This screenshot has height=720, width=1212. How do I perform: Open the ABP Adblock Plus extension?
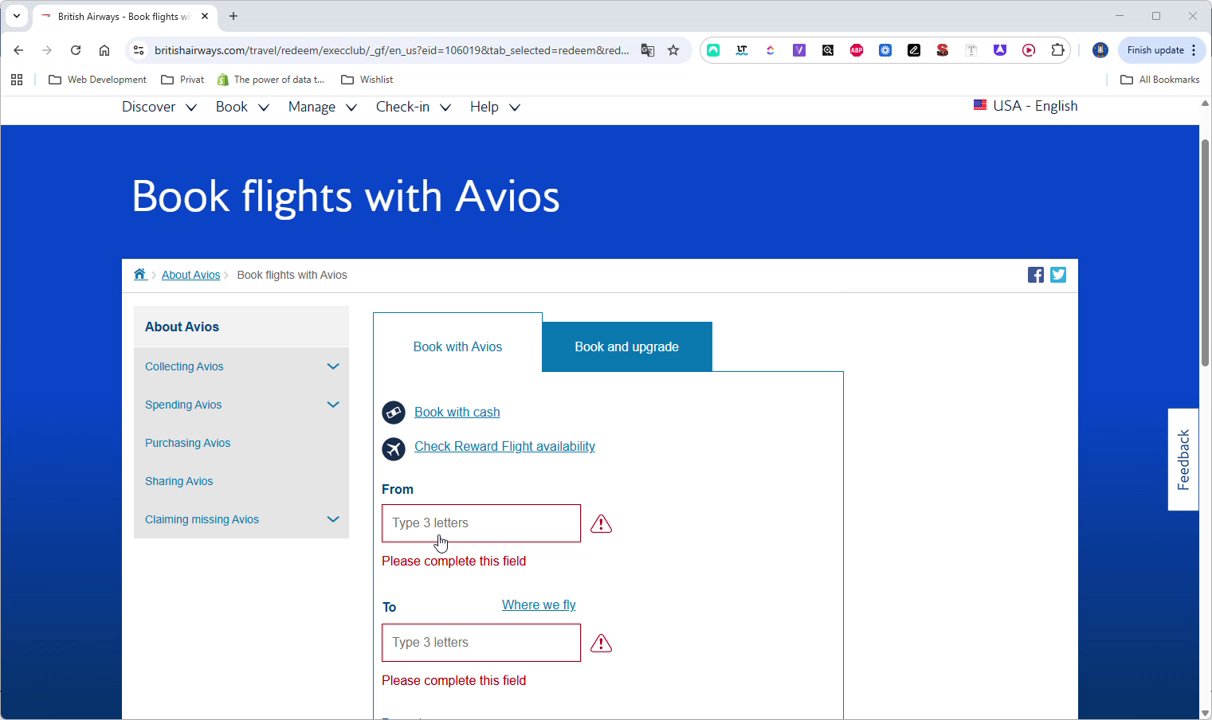856,50
